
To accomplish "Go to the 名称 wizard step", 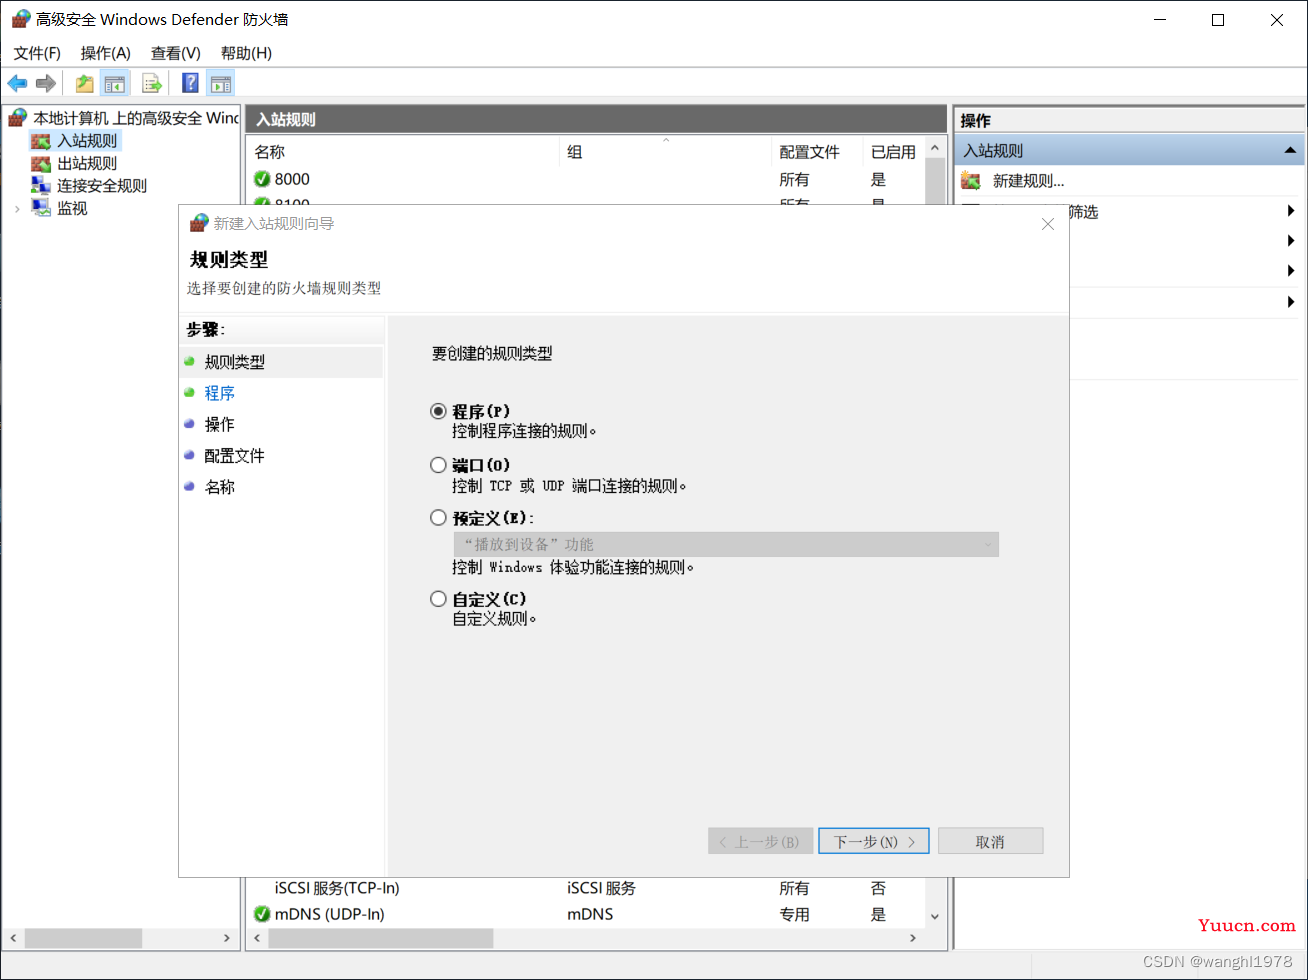I will [x=220, y=487].
